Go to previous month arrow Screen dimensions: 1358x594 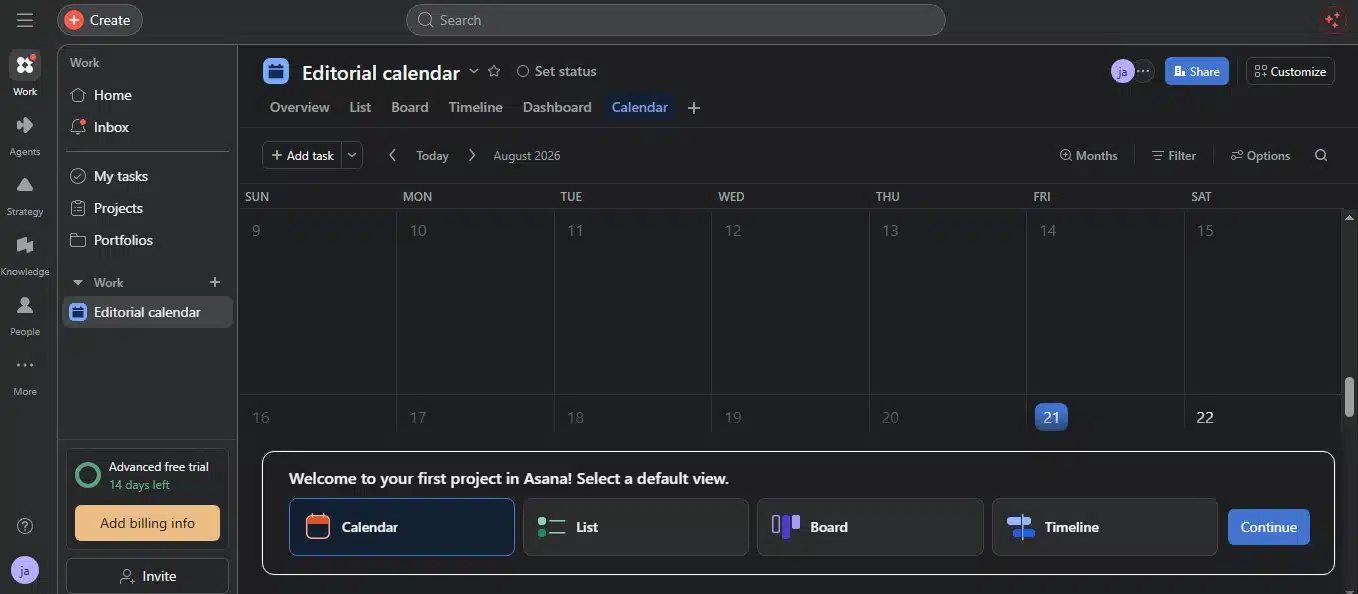[392, 155]
